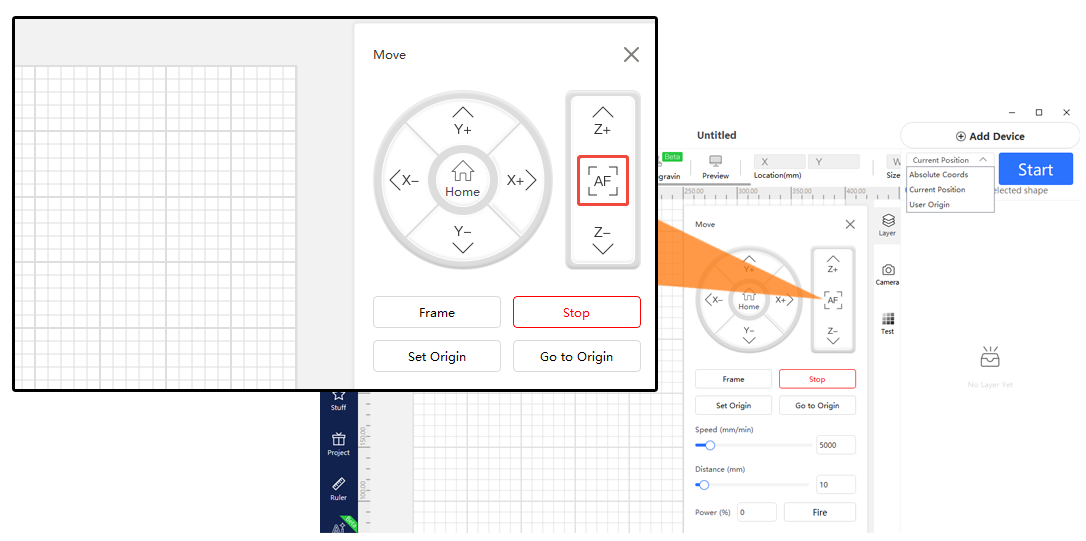Click the Add Device button
The image size is (1086, 541).
click(x=990, y=136)
